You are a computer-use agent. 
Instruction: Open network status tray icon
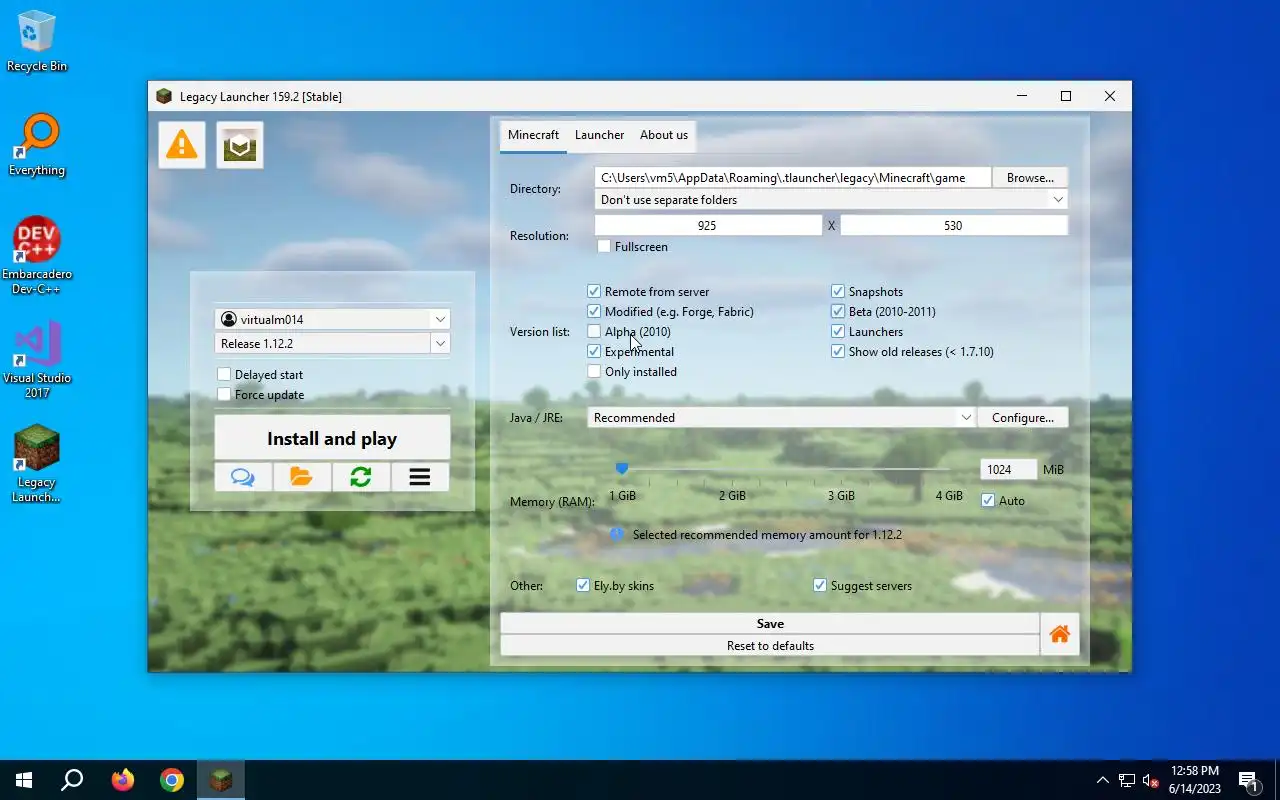coord(1127,780)
